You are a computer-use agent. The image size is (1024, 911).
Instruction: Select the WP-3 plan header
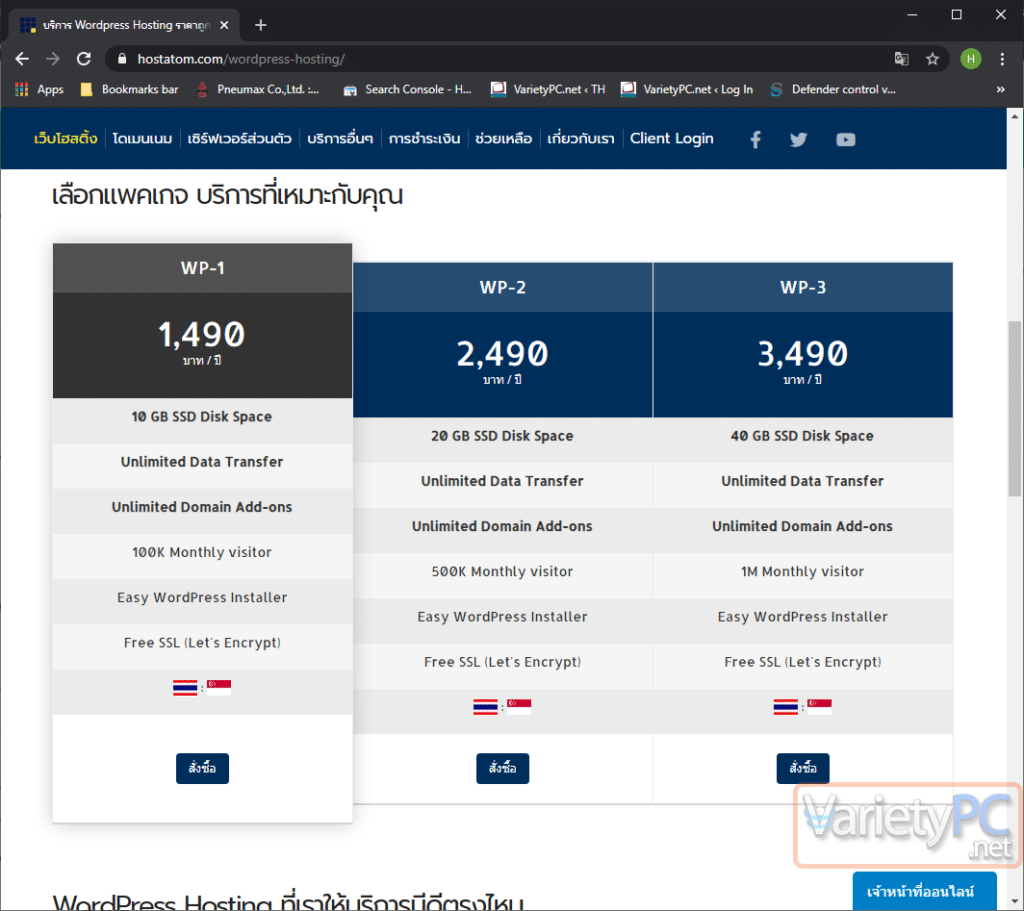(x=803, y=287)
